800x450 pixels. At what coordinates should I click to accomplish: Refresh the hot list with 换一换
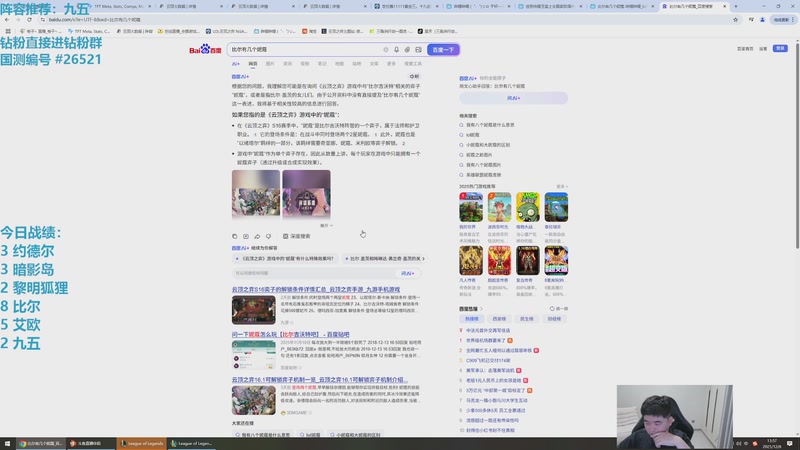559,309
